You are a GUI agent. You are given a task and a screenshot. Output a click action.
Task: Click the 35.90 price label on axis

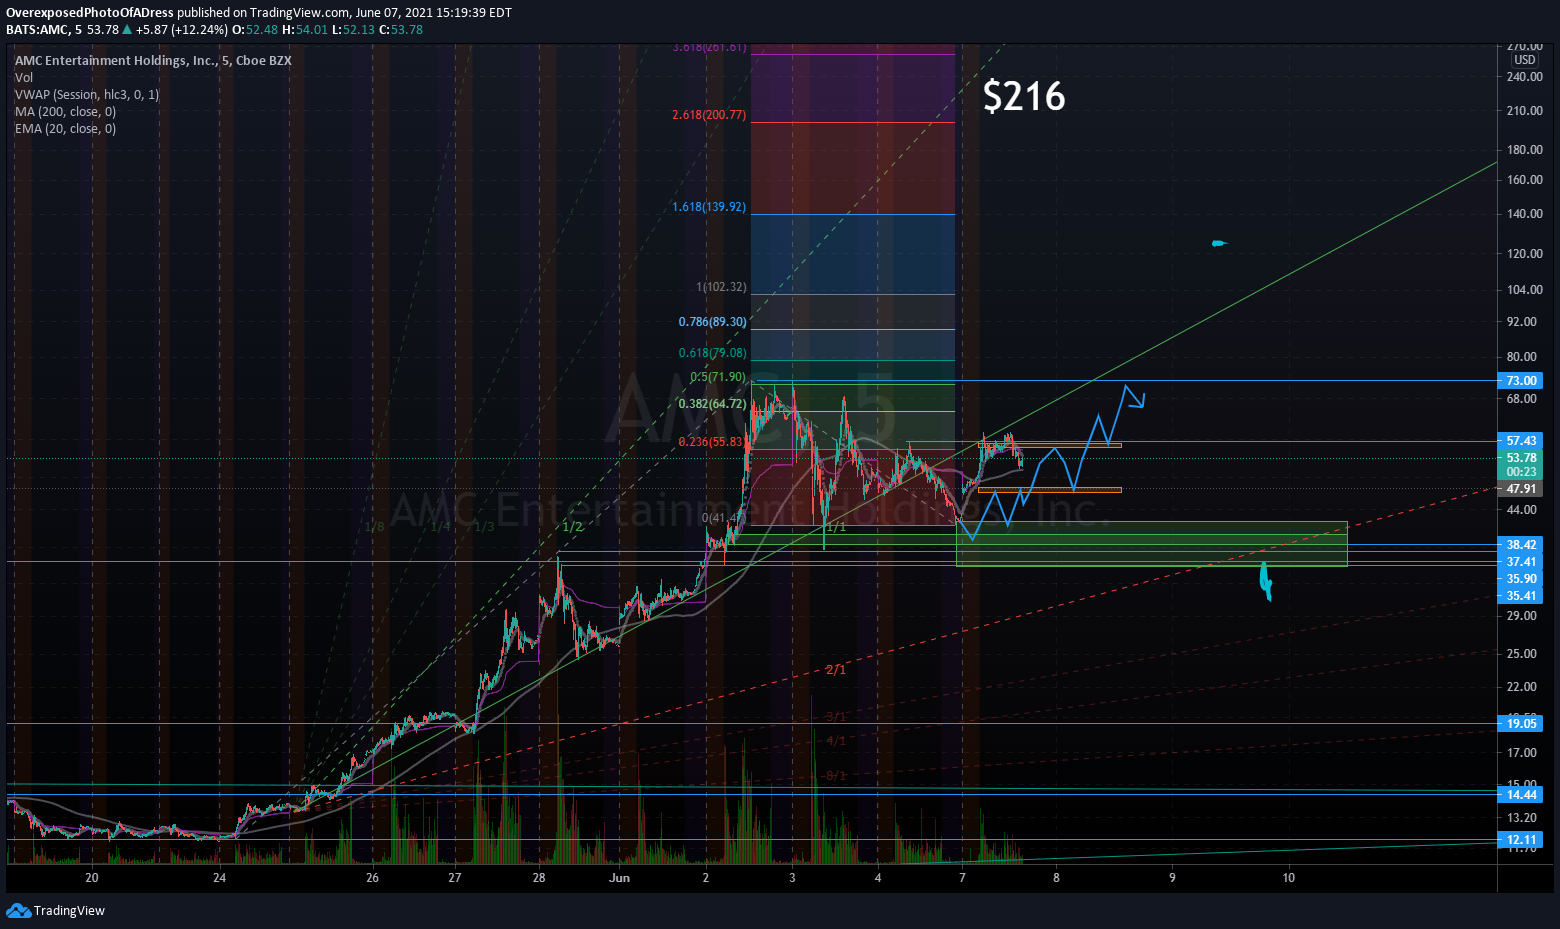pyautogui.click(x=1521, y=579)
